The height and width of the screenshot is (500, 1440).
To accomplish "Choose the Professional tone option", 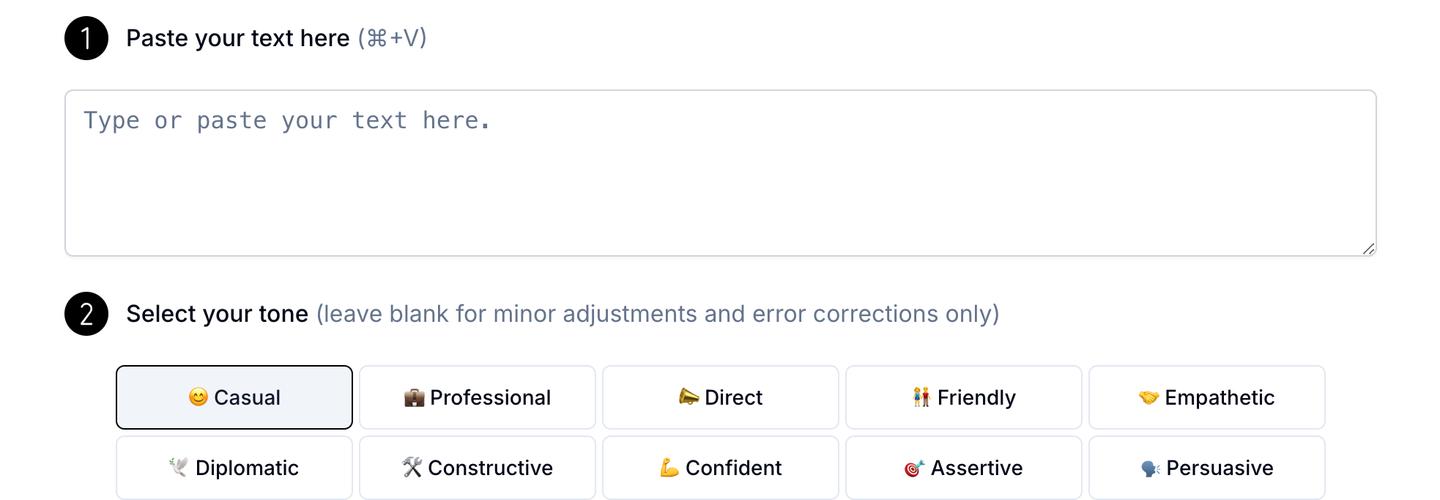I will pos(477,397).
